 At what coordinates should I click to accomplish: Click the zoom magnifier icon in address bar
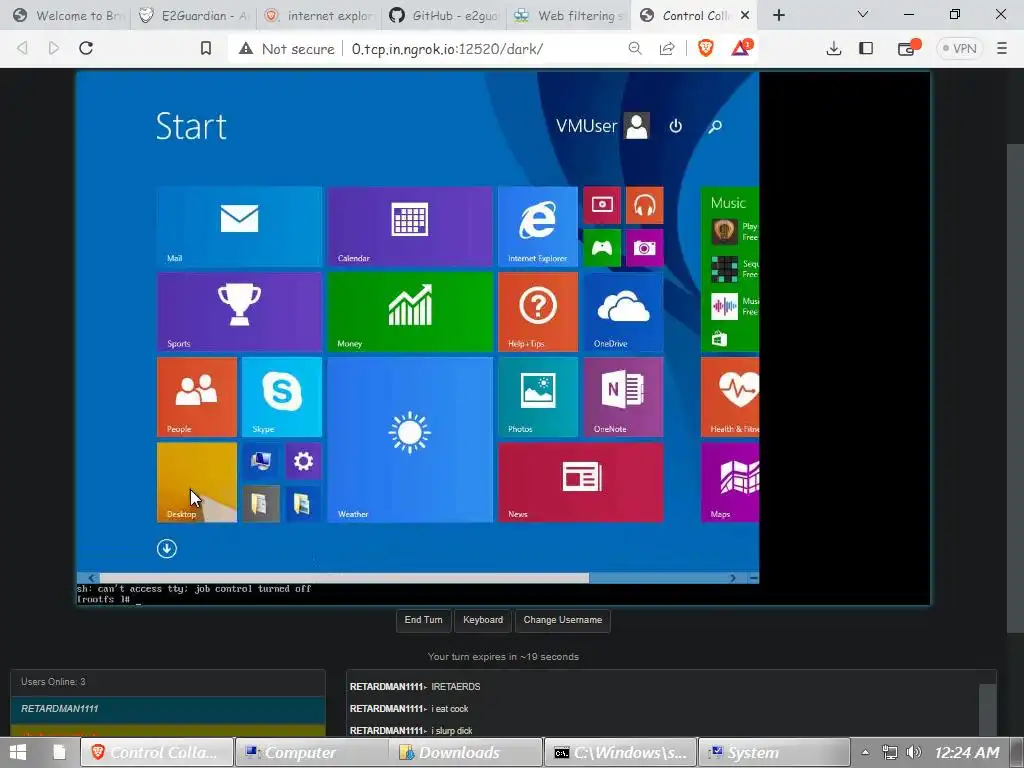(x=635, y=48)
